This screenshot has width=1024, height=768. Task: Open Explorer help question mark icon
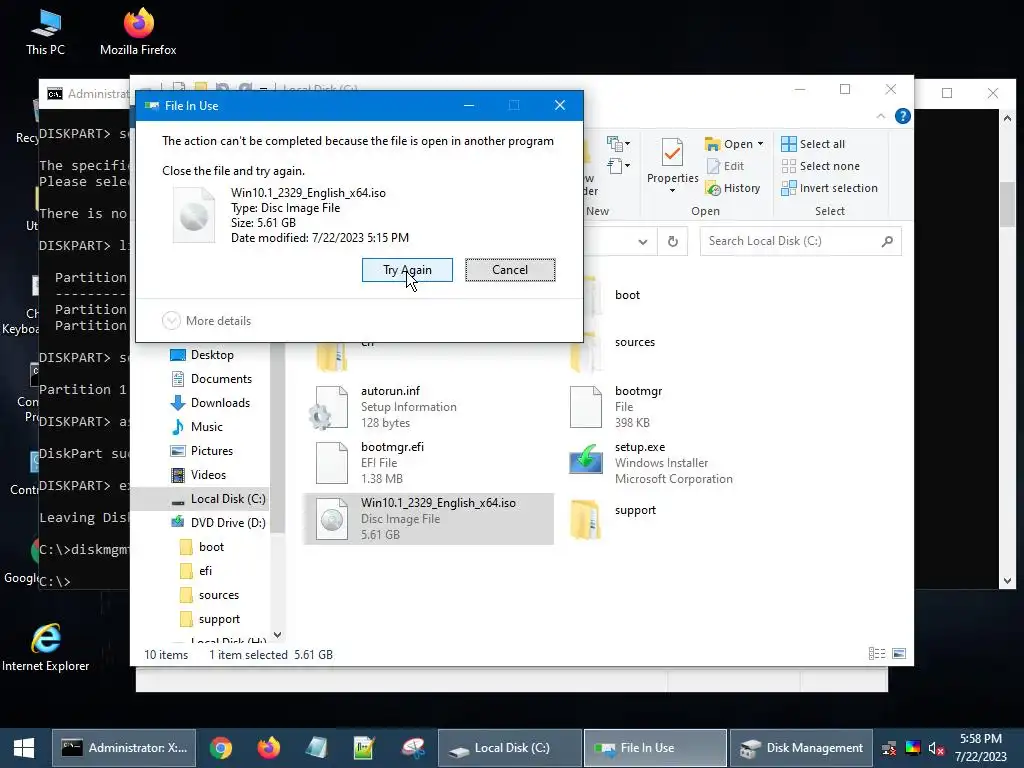tap(903, 116)
